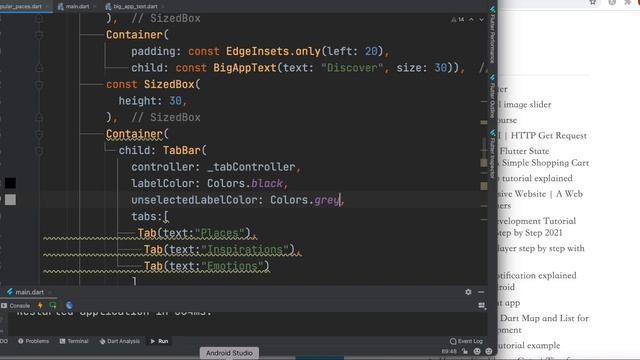The image size is (640, 360).
Task: Open Run panel settings gear
Action: (468, 292)
